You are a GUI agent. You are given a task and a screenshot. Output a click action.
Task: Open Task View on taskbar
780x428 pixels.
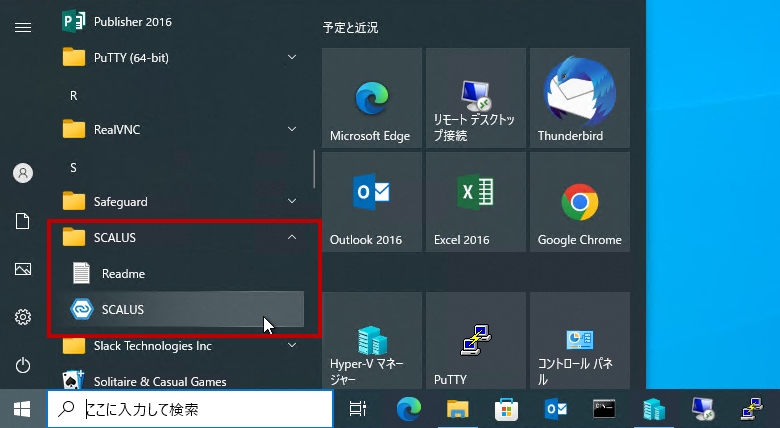pos(358,409)
